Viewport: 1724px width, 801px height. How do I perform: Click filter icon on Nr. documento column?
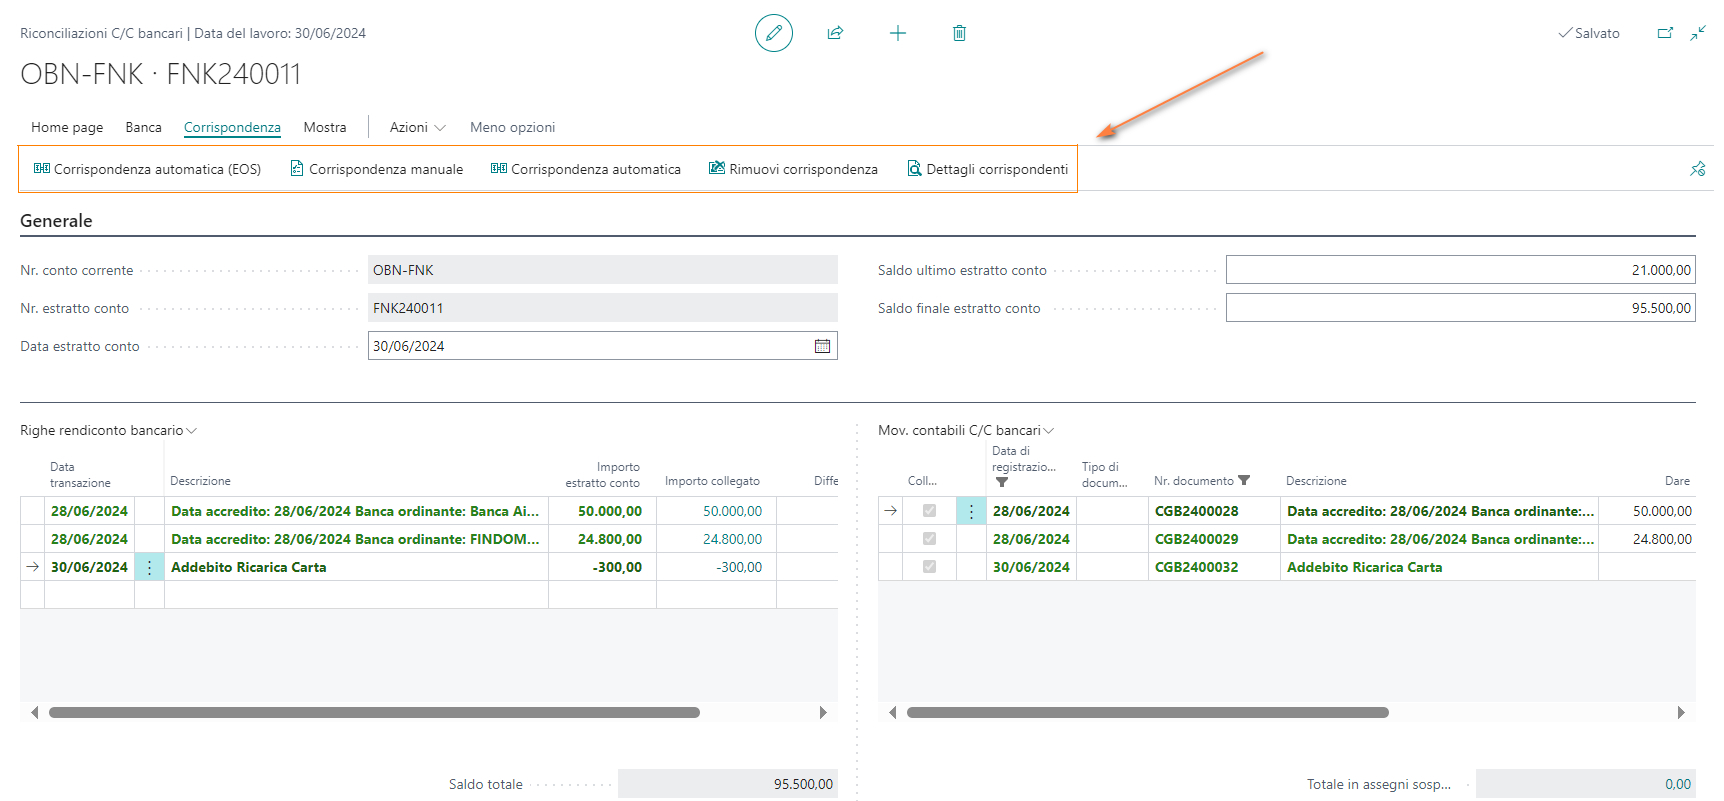[1244, 481]
